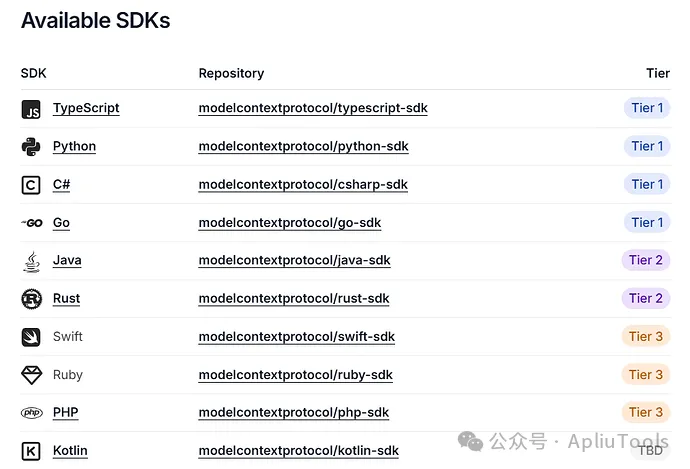Follow the modelcontextprotocol/go-sdk repository link
Viewport: 690px width, 469px height.
[290, 223]
